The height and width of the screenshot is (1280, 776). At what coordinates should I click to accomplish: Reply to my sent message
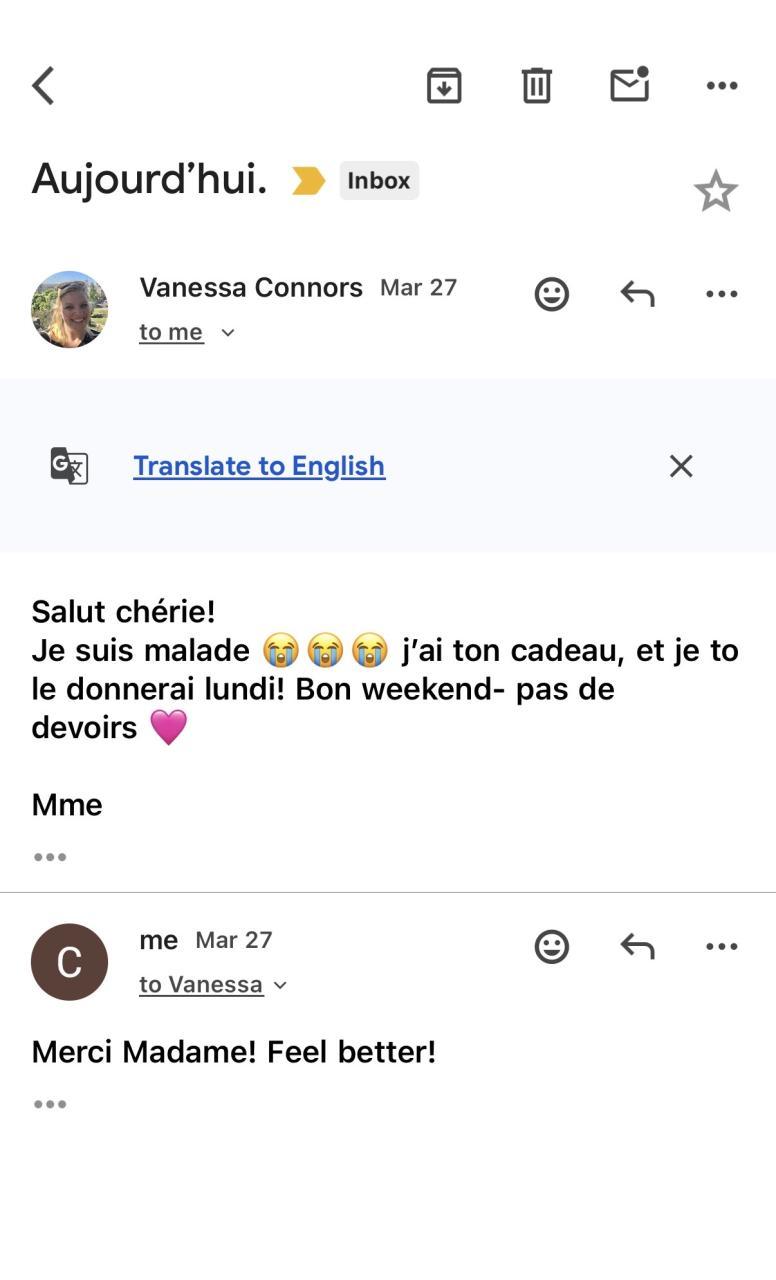pyautogui.click(x=637, y=946)
